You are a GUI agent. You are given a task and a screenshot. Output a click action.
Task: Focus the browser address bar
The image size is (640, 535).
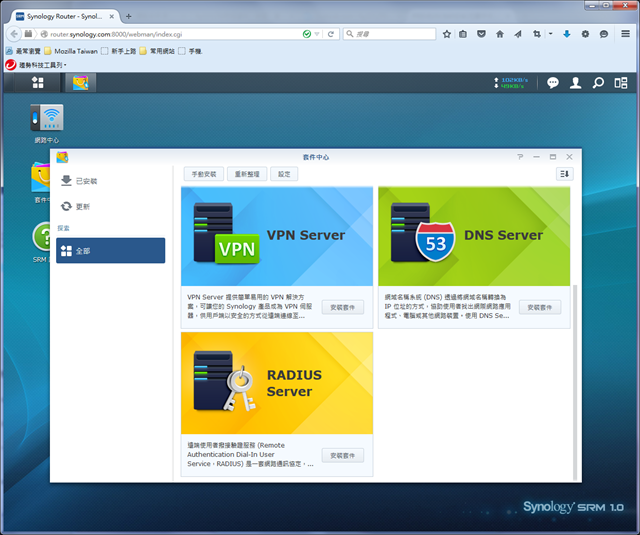[176, 34]
